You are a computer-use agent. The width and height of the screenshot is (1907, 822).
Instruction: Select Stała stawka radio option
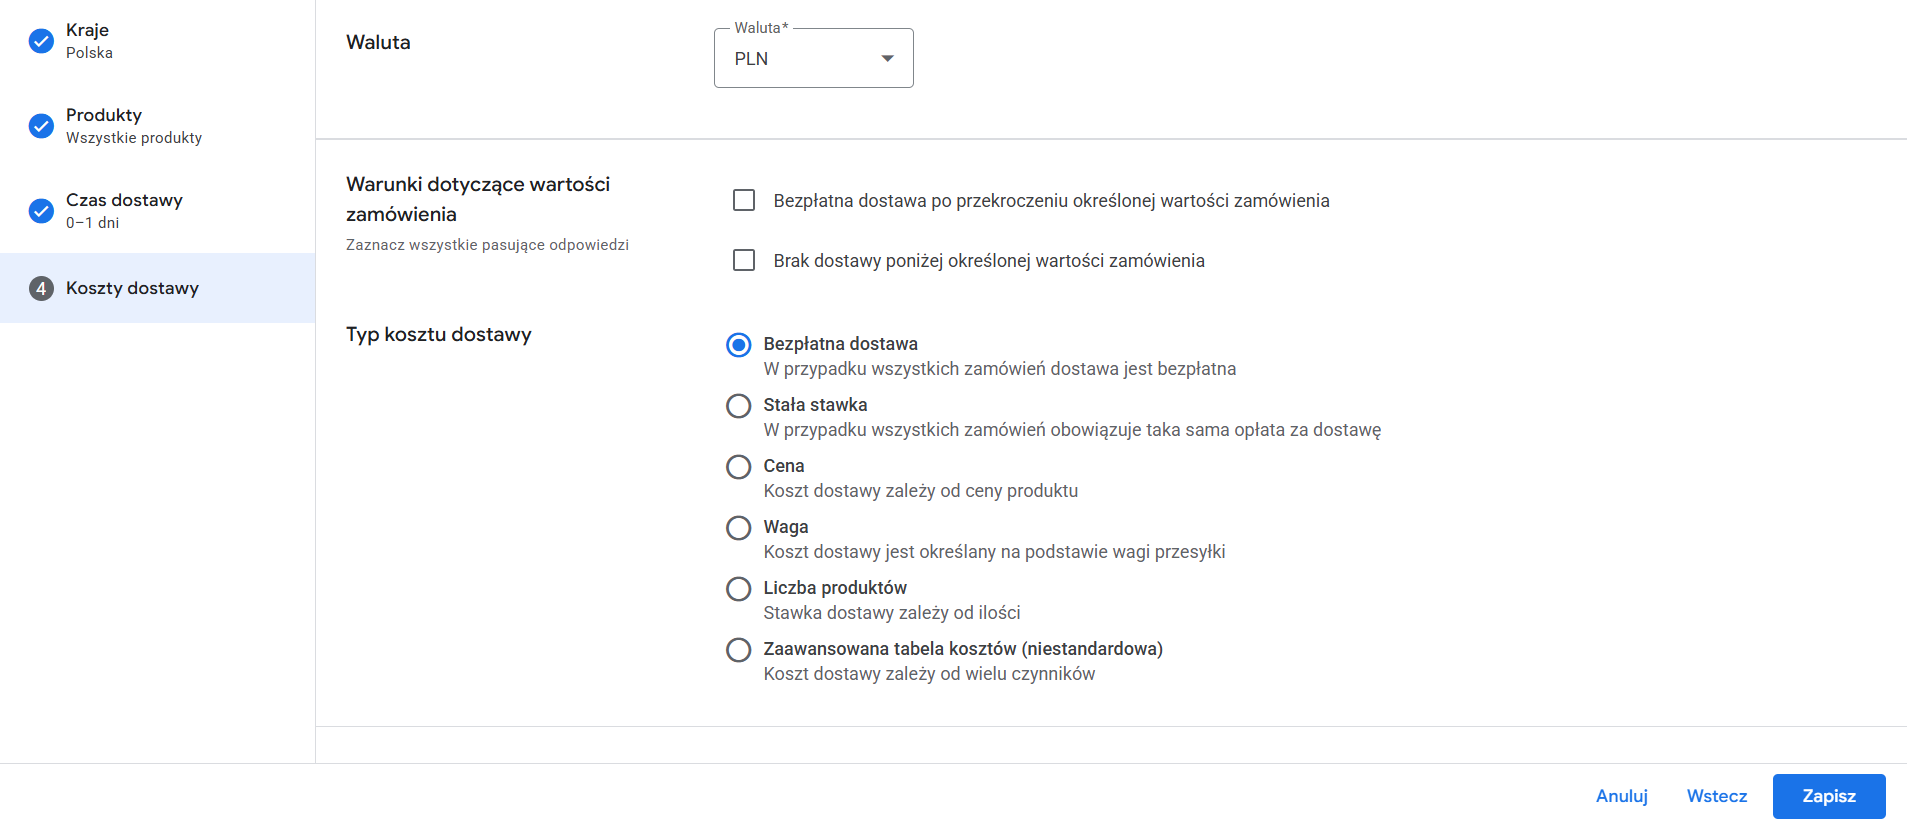pos(739,406)
